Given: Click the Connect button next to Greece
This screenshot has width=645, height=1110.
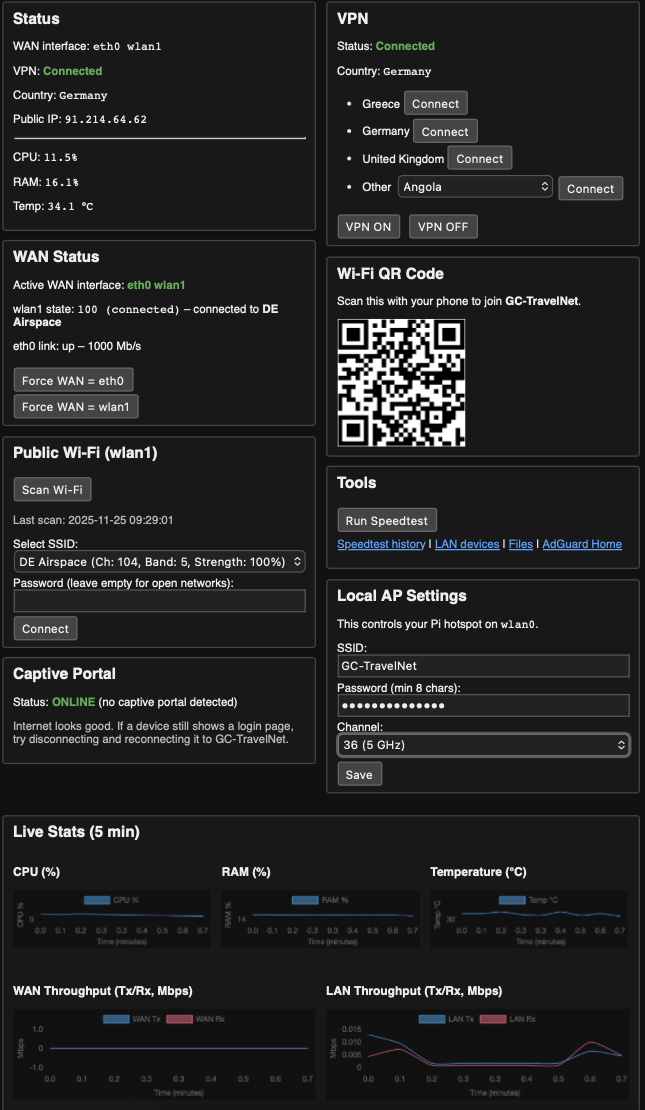Looking at the screenshot, I should 435,104.
